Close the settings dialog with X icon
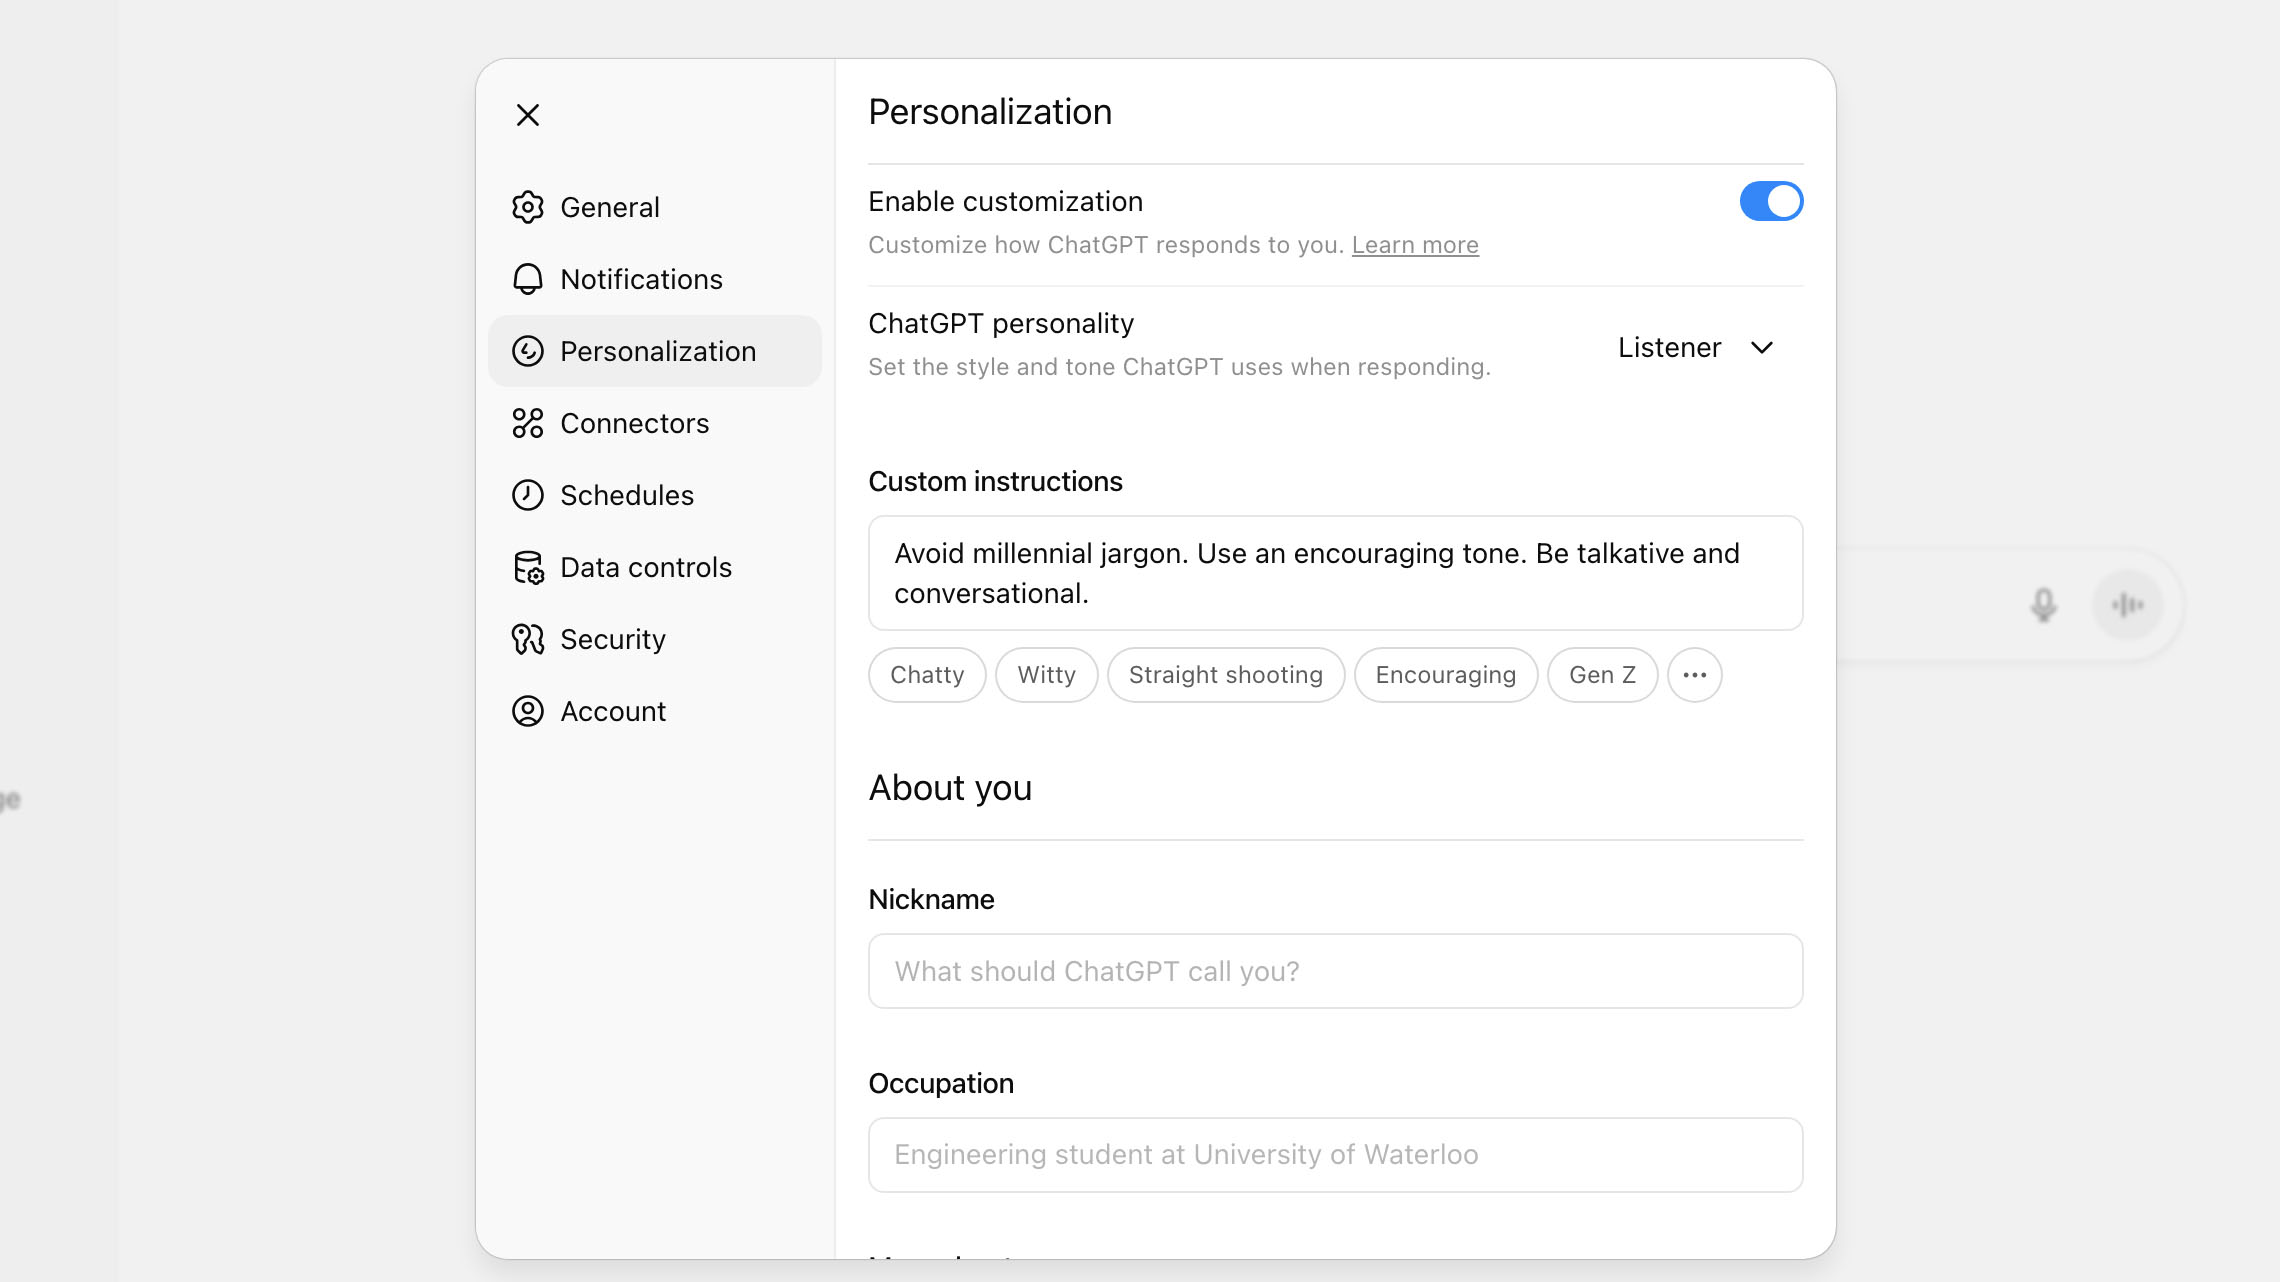 pos(528,115)
